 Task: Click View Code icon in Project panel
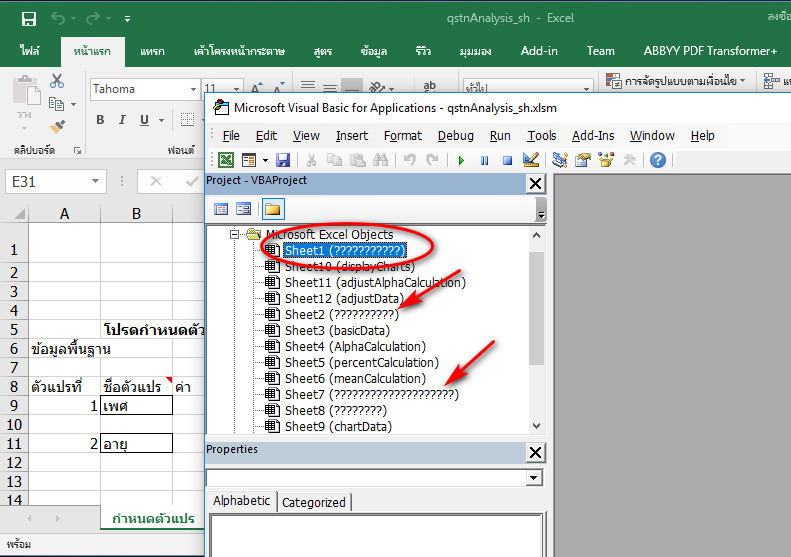click(x=221, y=209)
